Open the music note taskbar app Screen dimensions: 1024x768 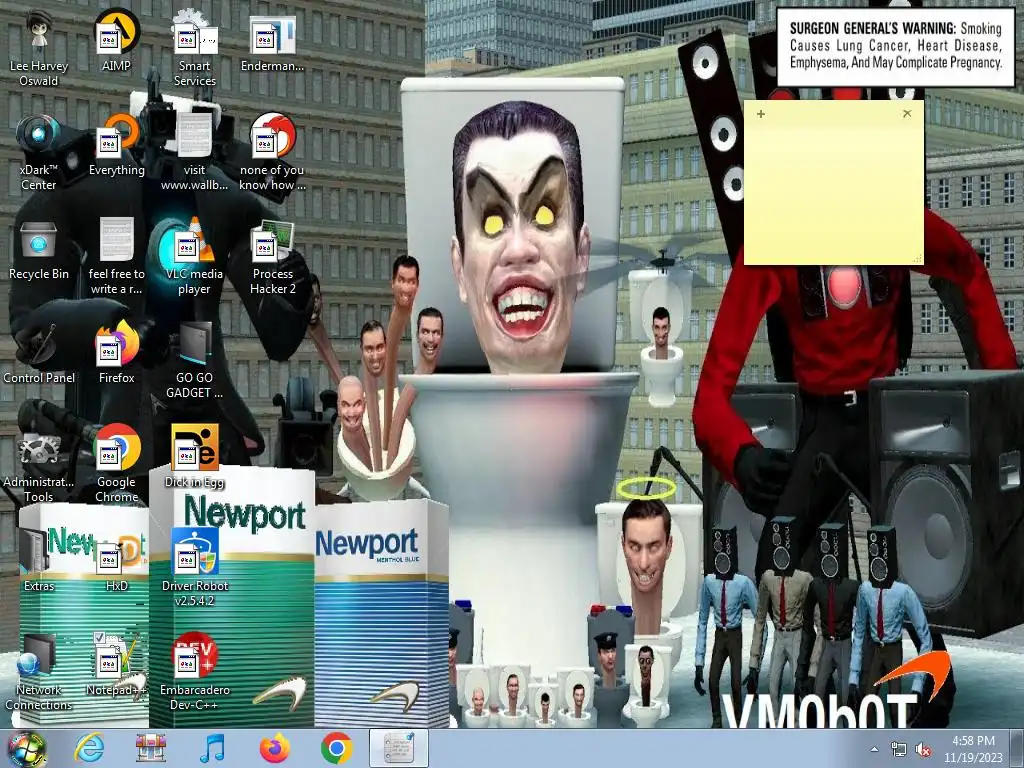(212, 748)
